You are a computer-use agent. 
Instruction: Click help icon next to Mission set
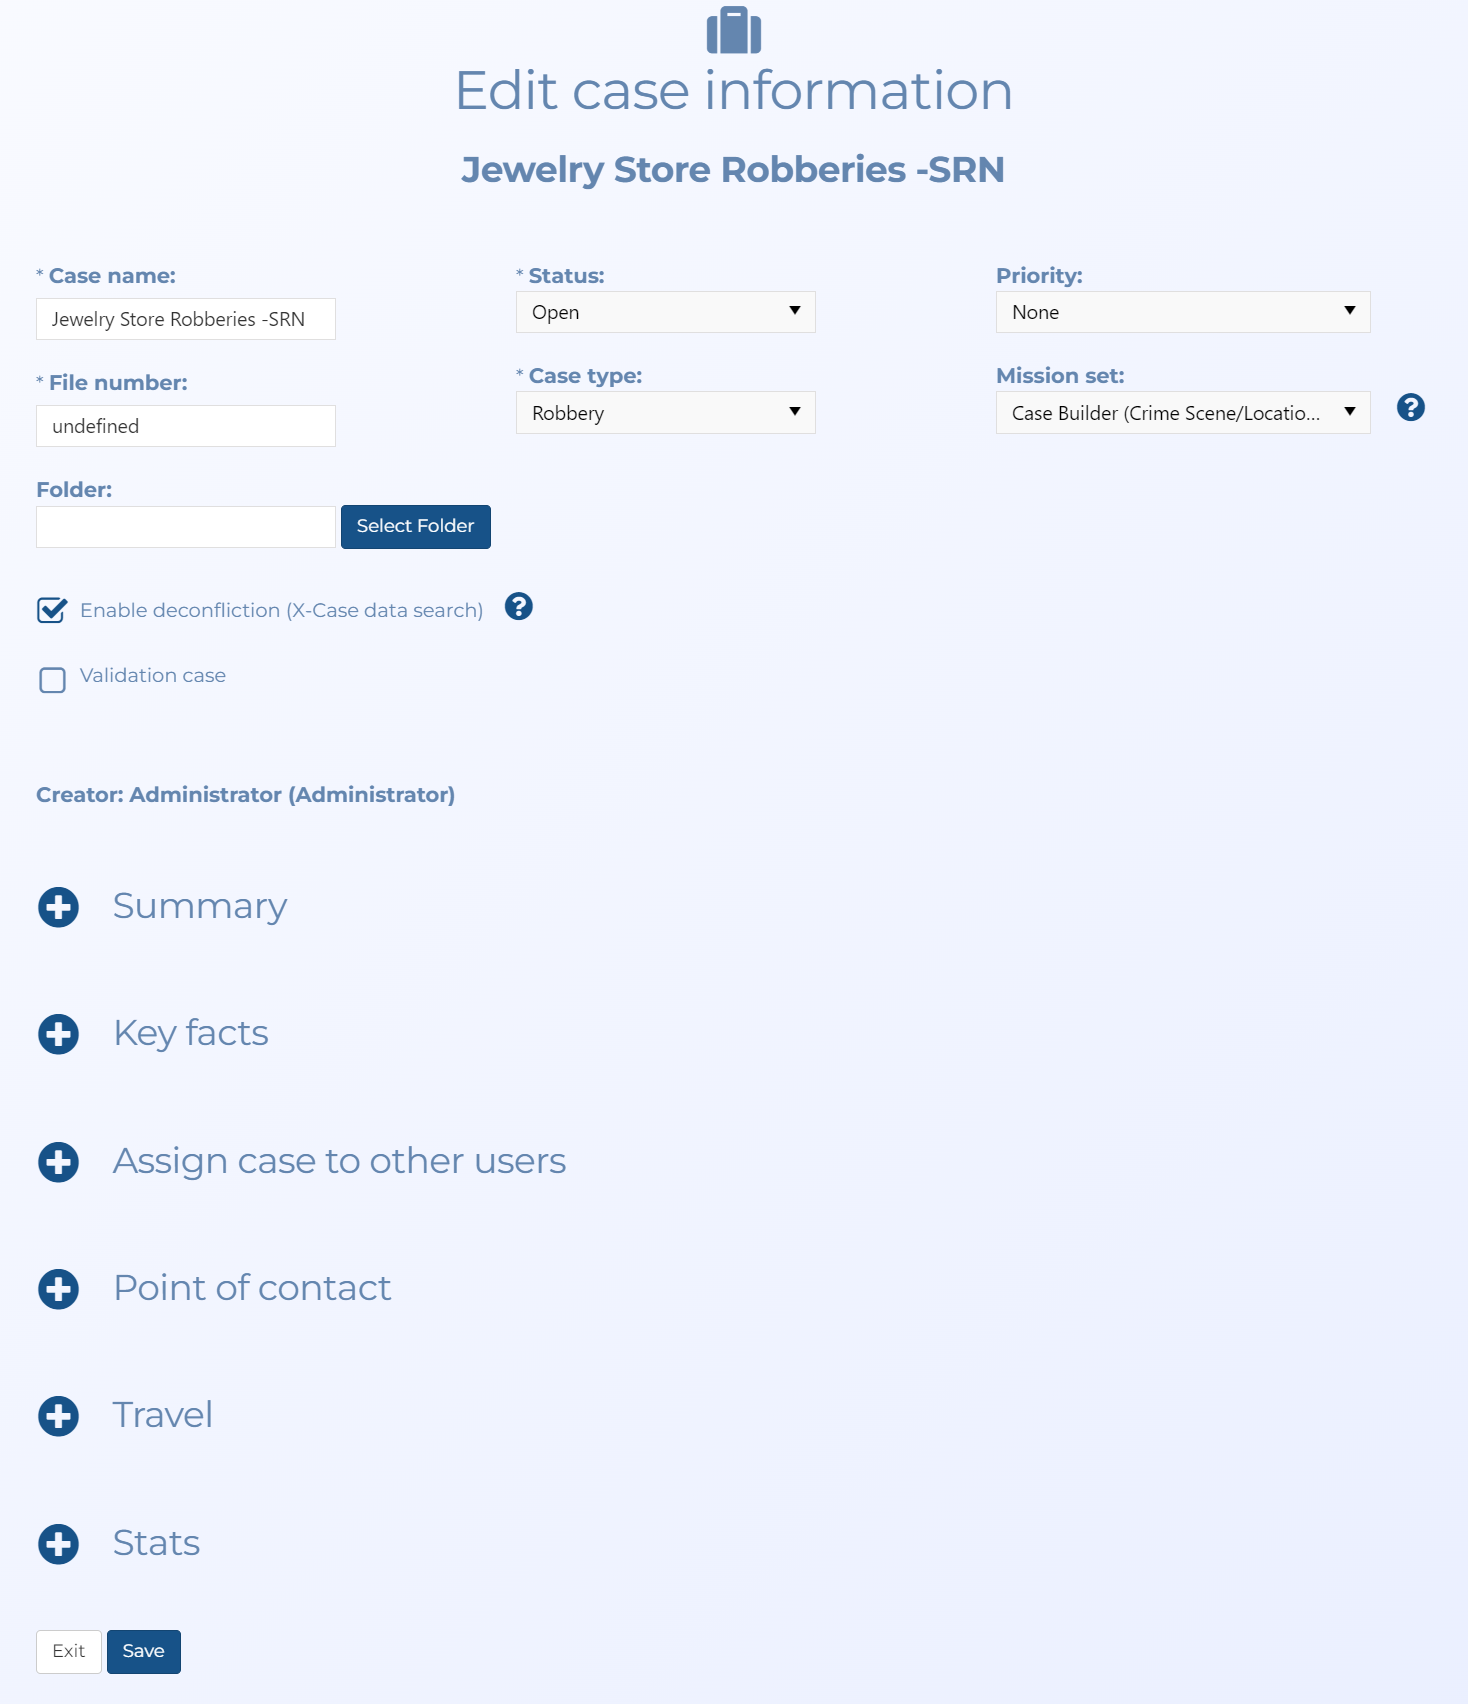click(1410, 407)
